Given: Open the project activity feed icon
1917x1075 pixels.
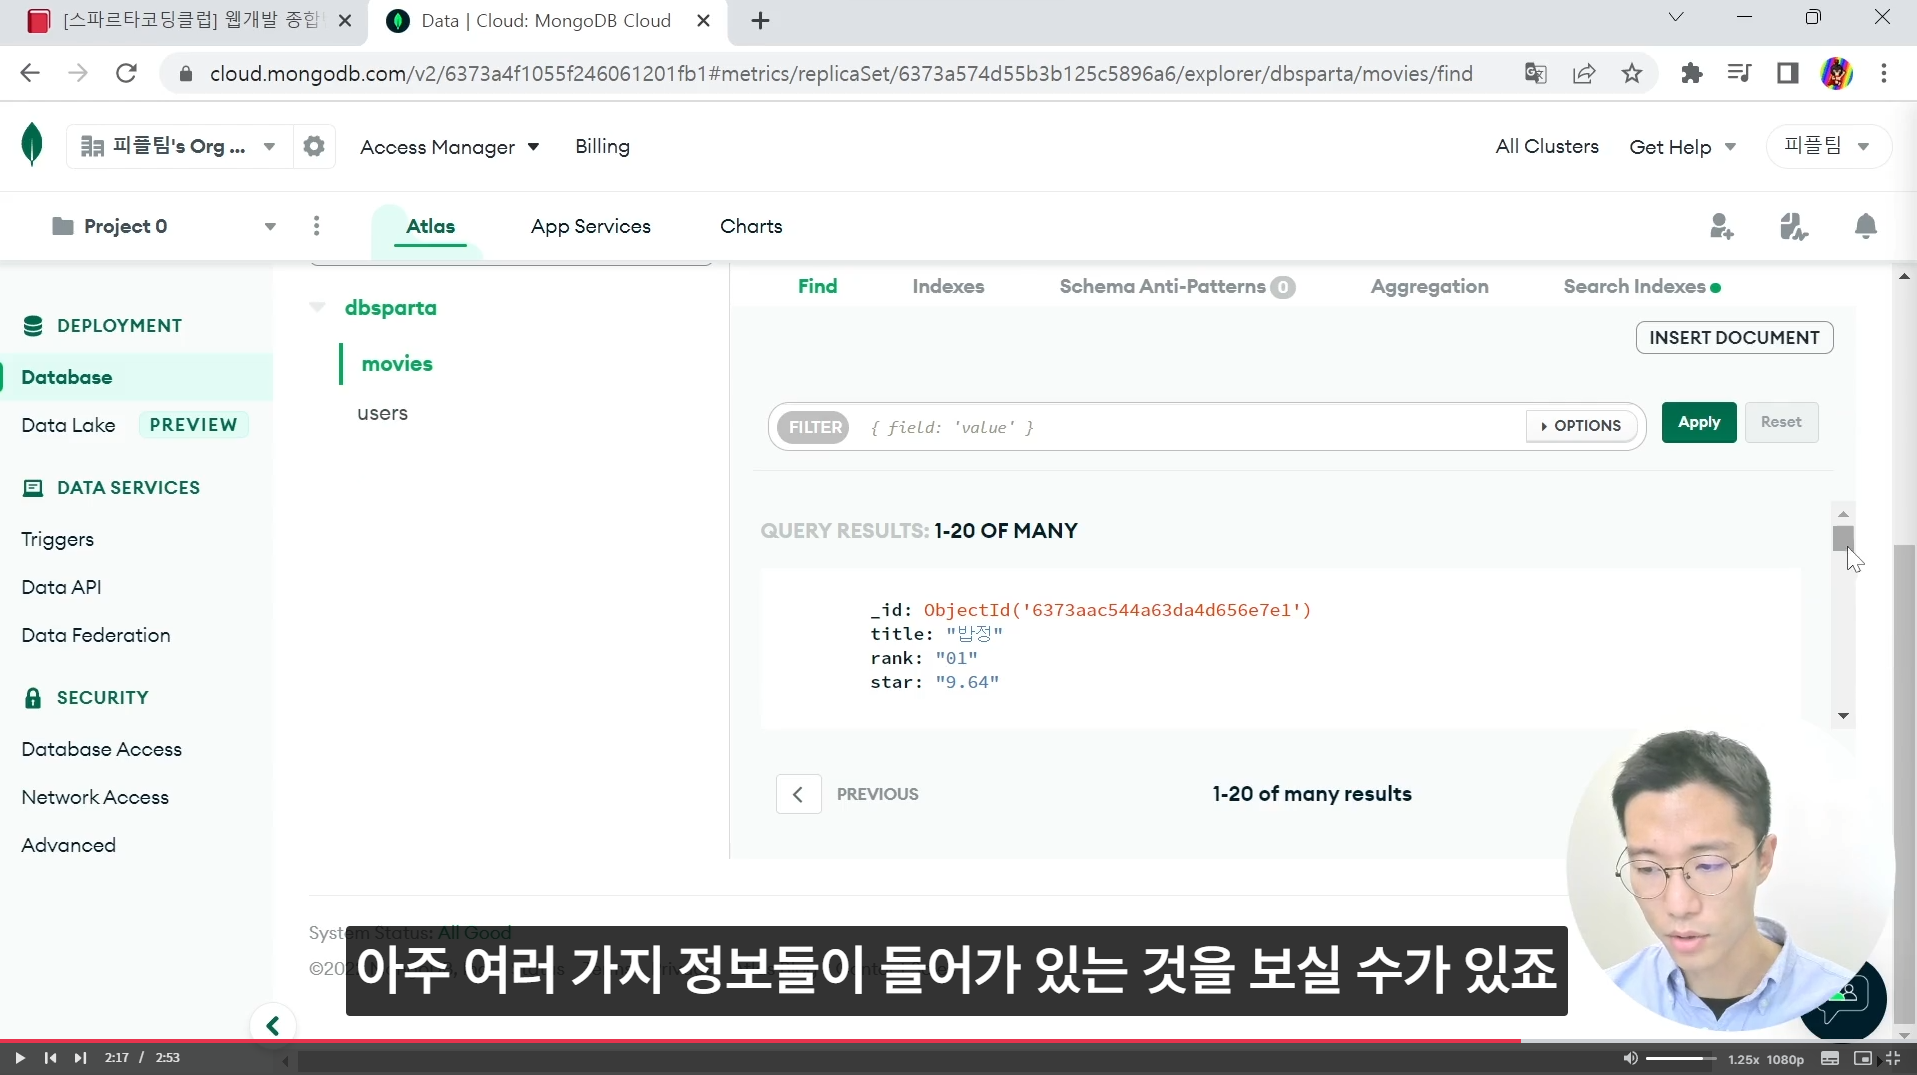Looking at the screenshot, I should pyautogui.click(x=1794, y=226).
